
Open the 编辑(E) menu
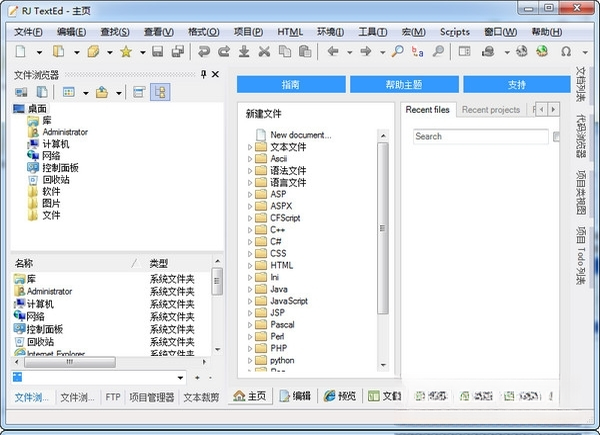tap(71, 32)
